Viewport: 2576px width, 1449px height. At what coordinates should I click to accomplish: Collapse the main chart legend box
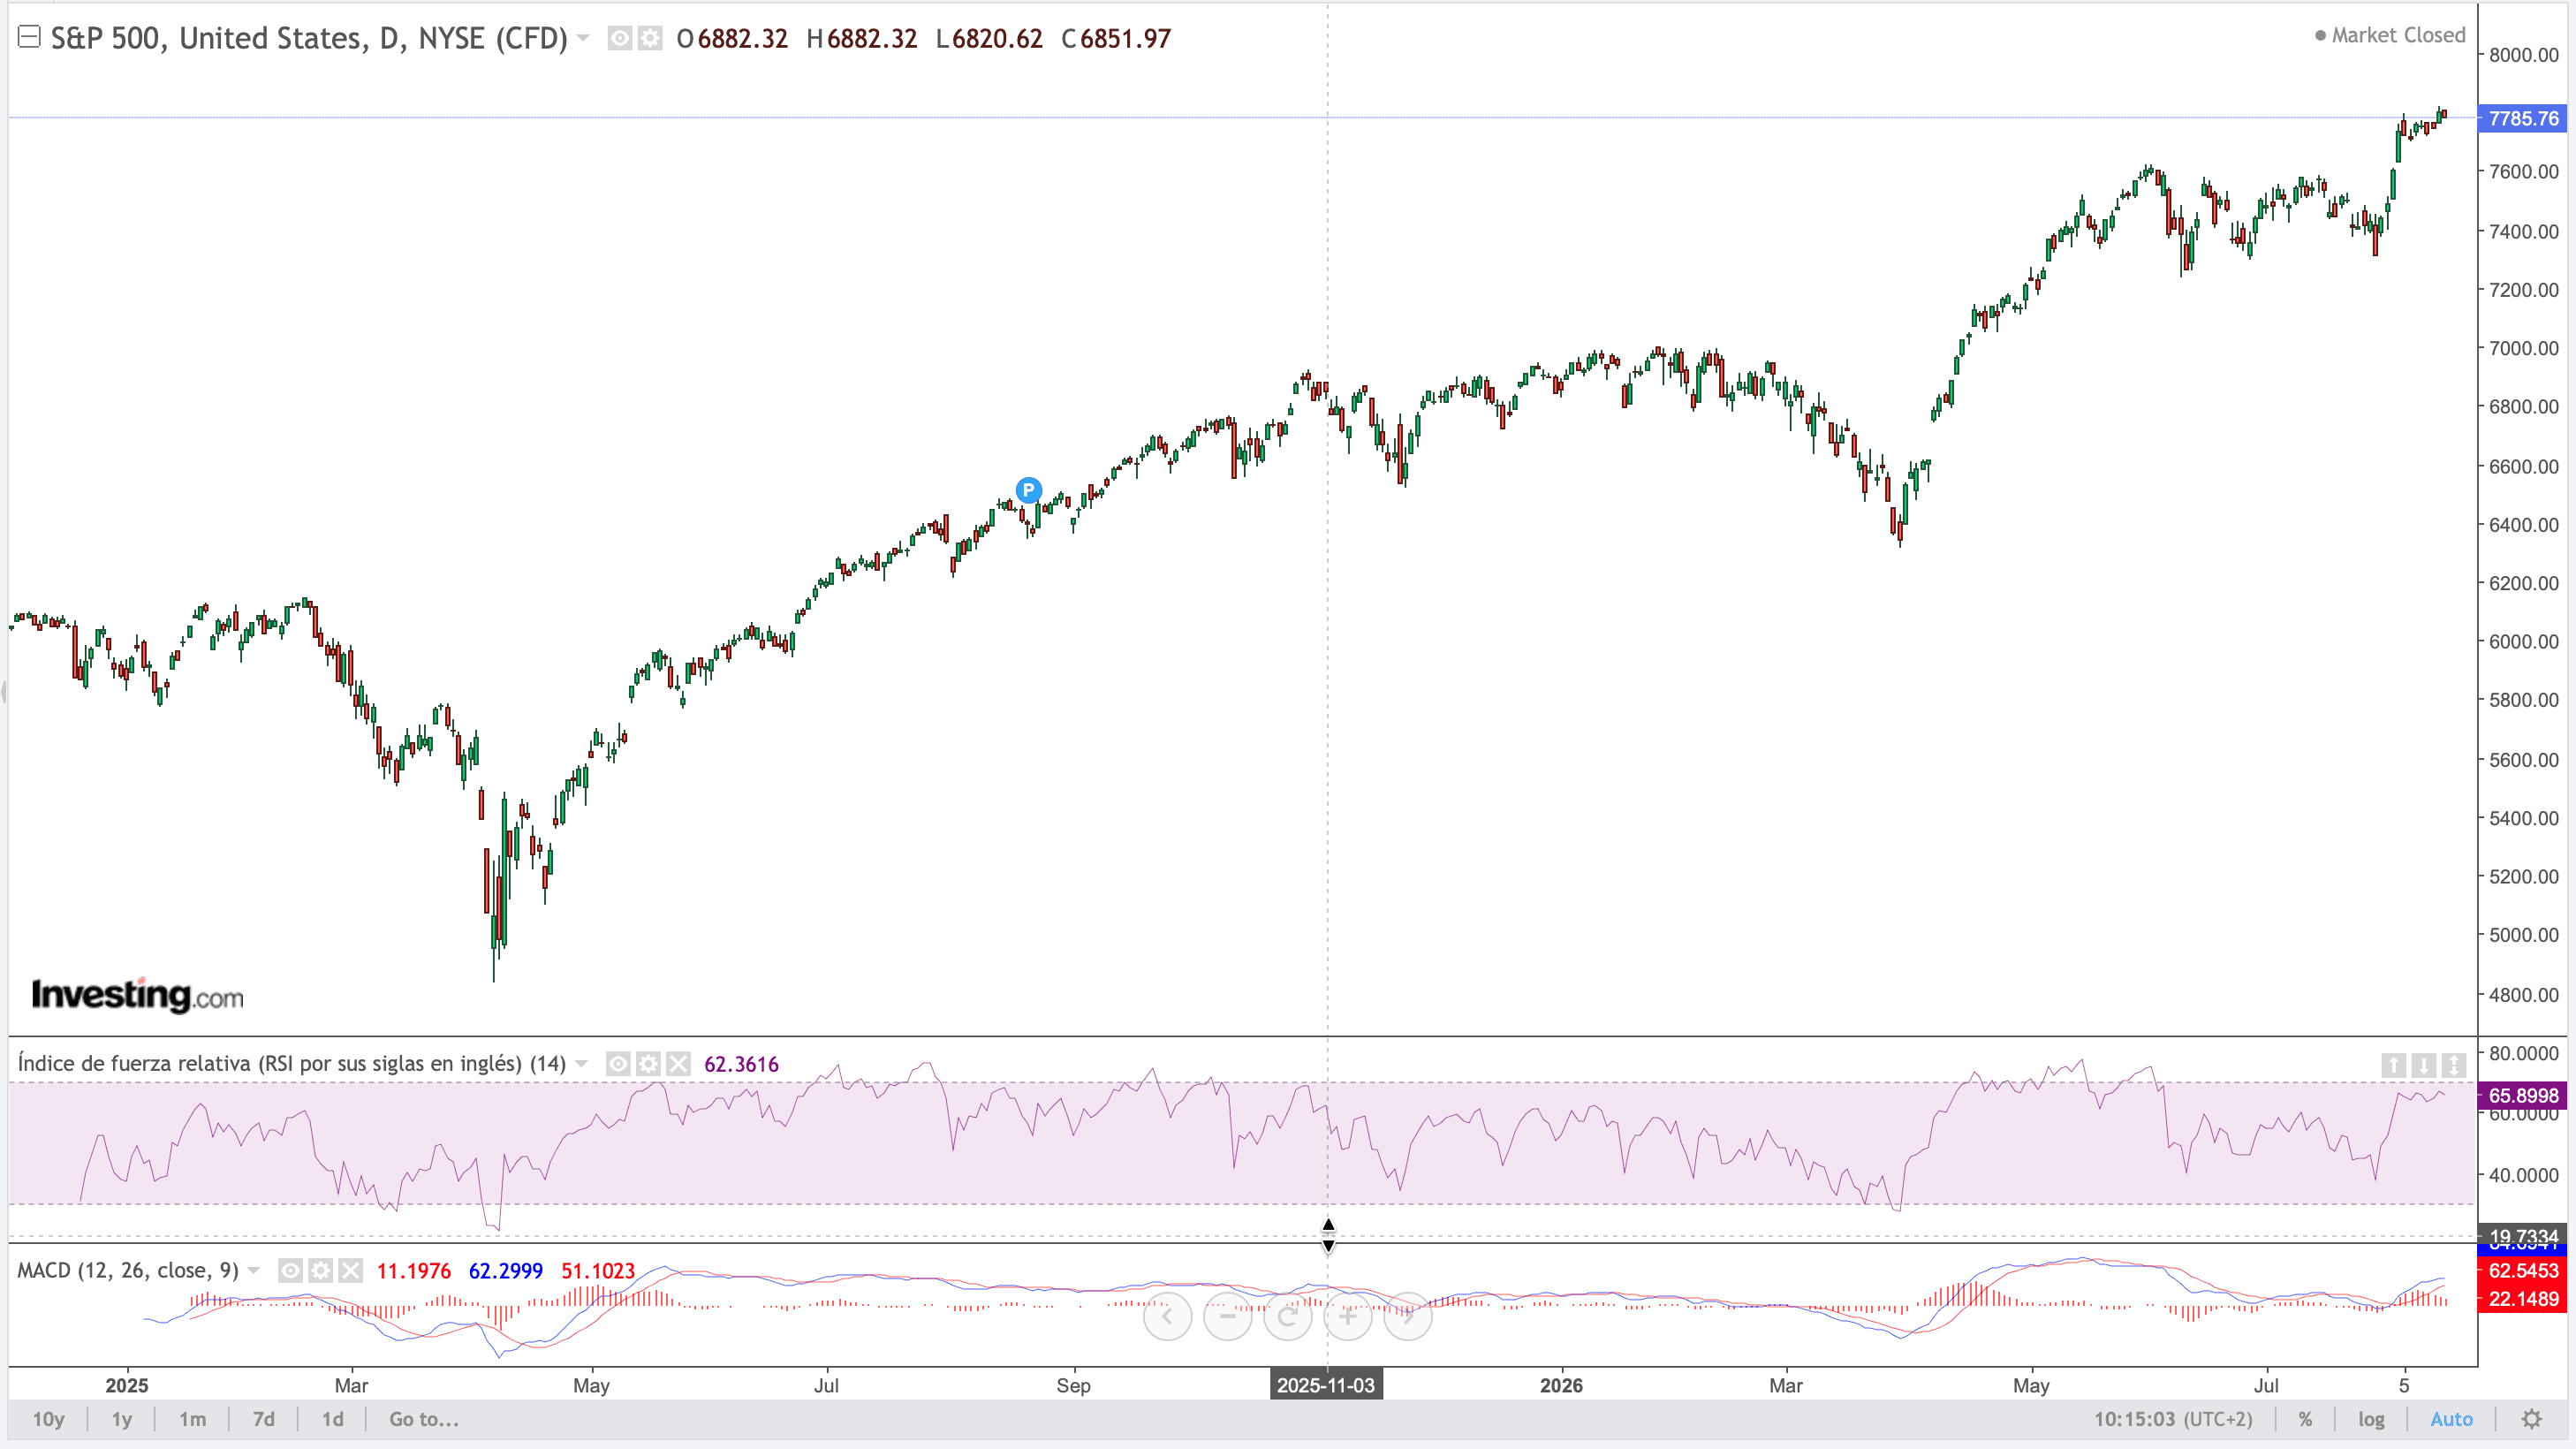tap(29, 38)
